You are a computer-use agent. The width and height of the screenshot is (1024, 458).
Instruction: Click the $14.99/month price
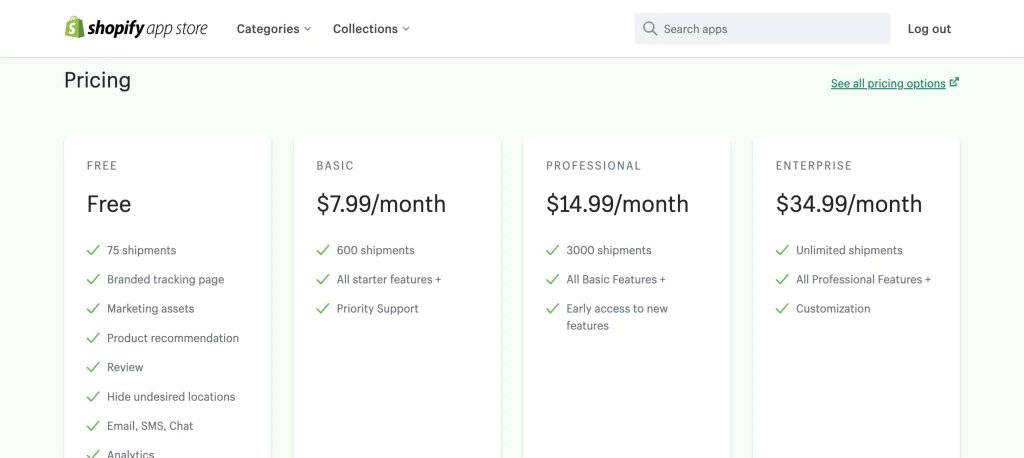[617, 204]
